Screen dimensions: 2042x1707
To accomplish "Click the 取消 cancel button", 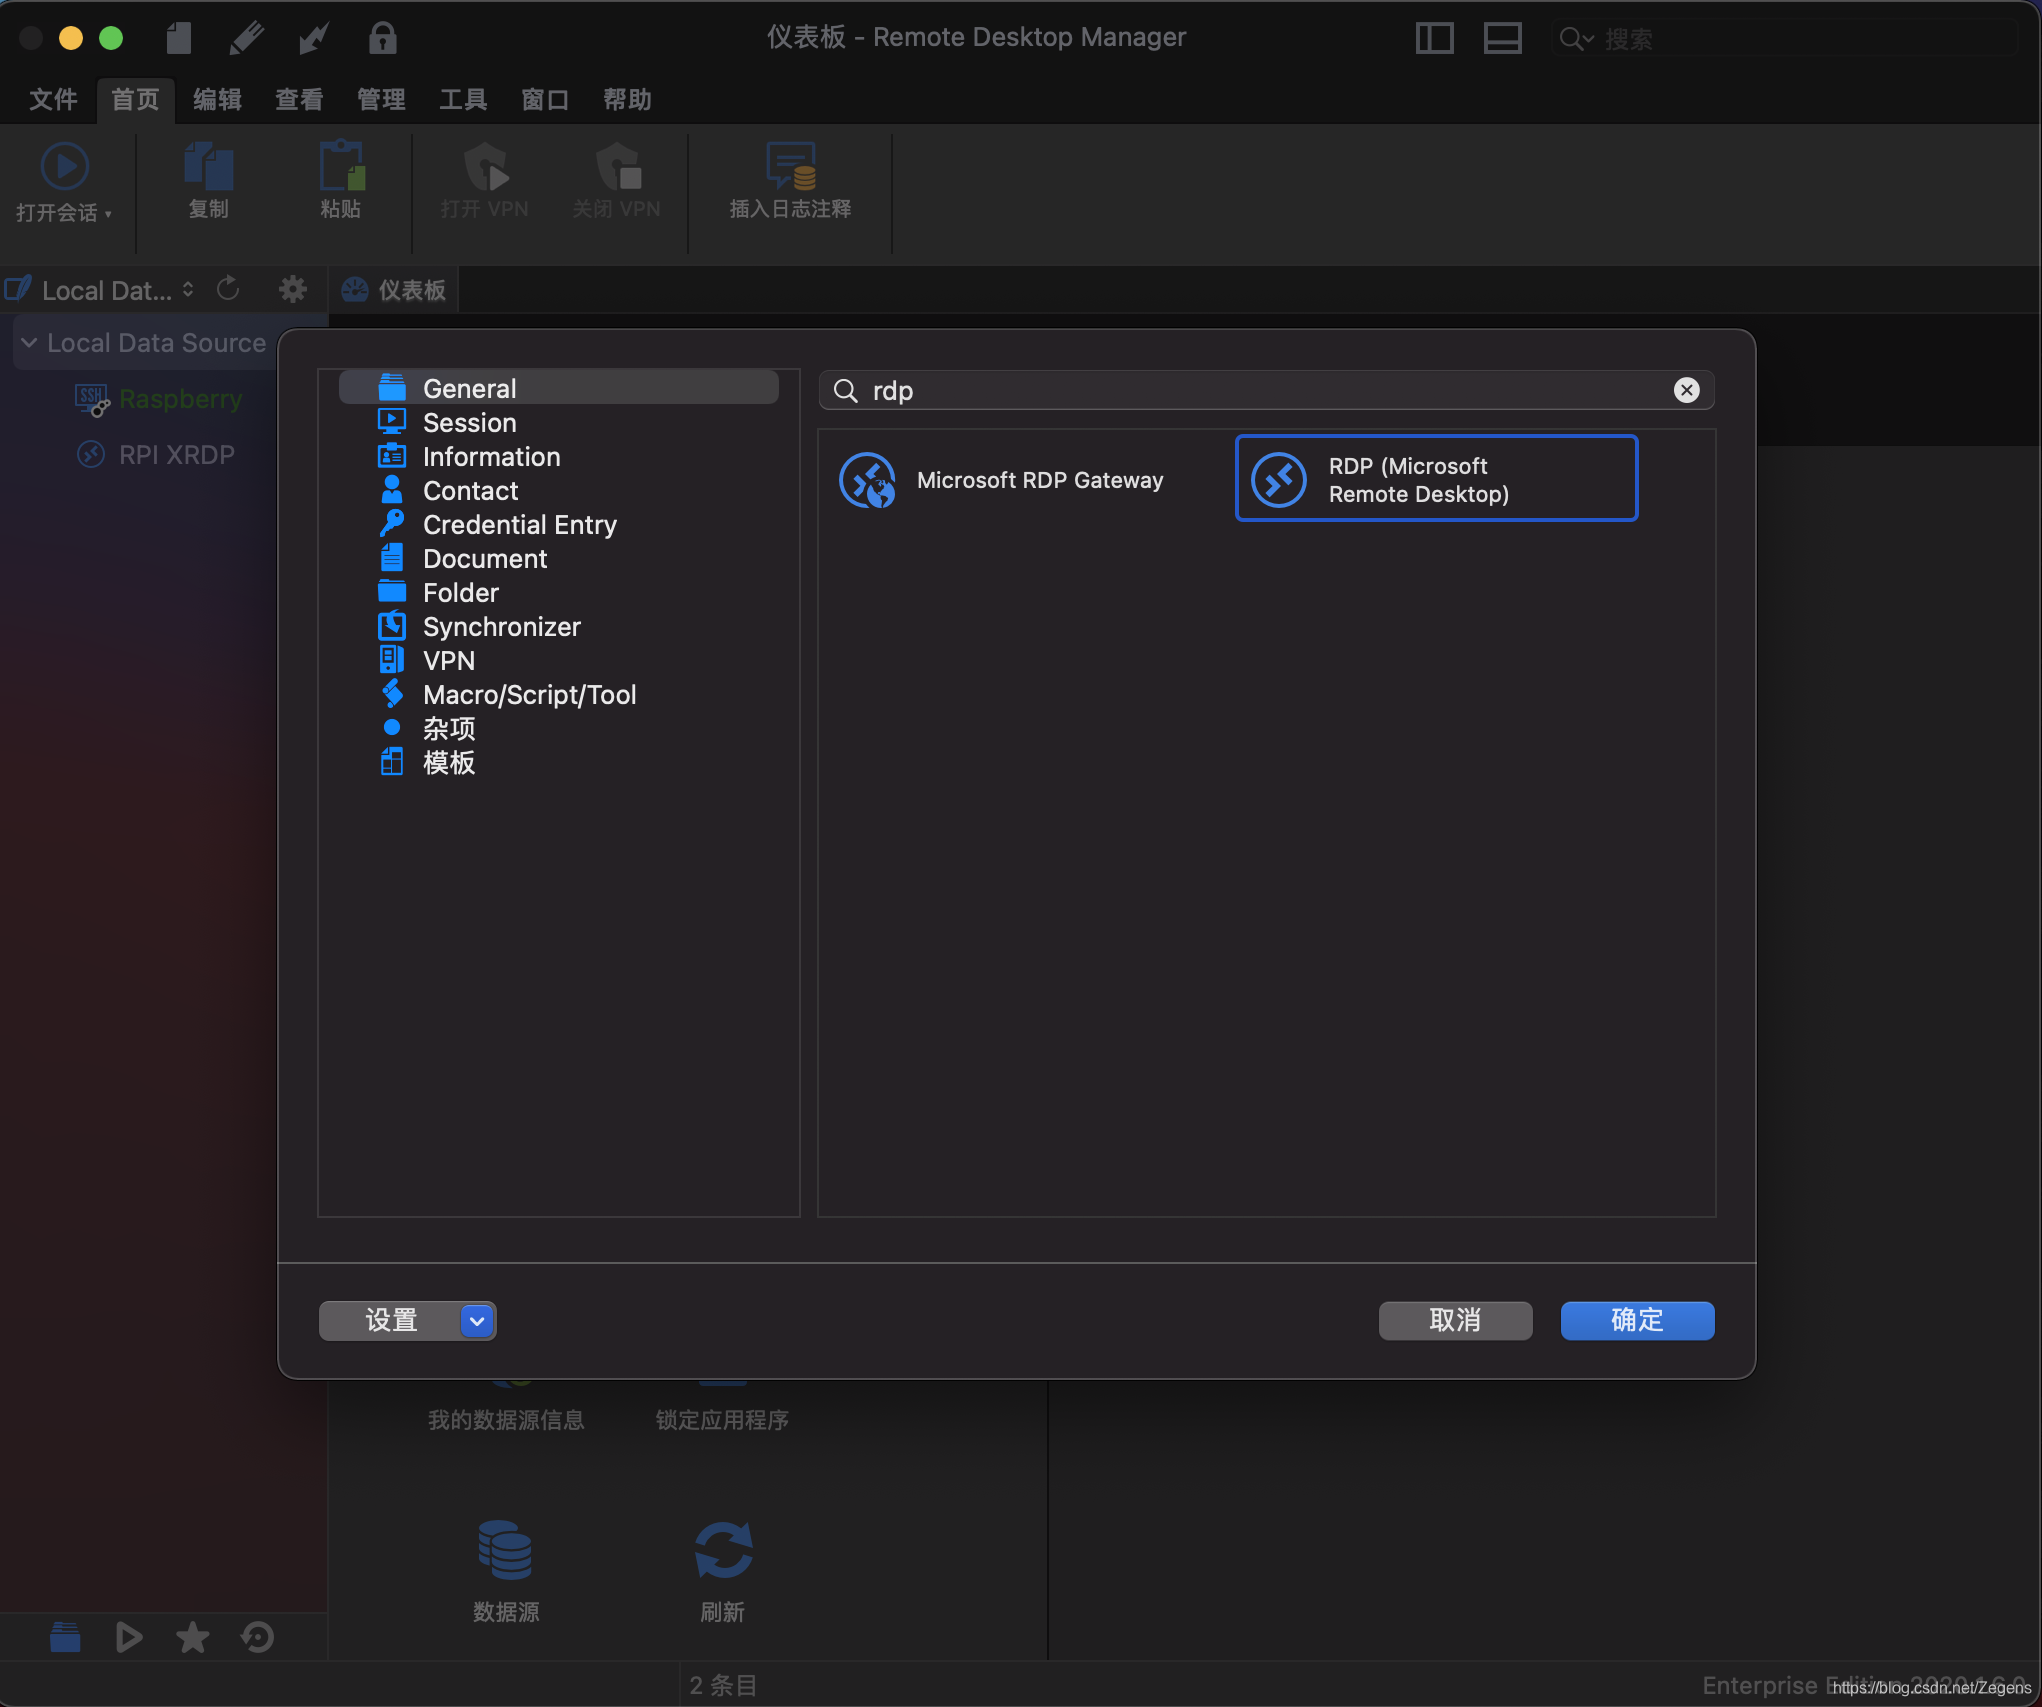I will (1455, 1320).
